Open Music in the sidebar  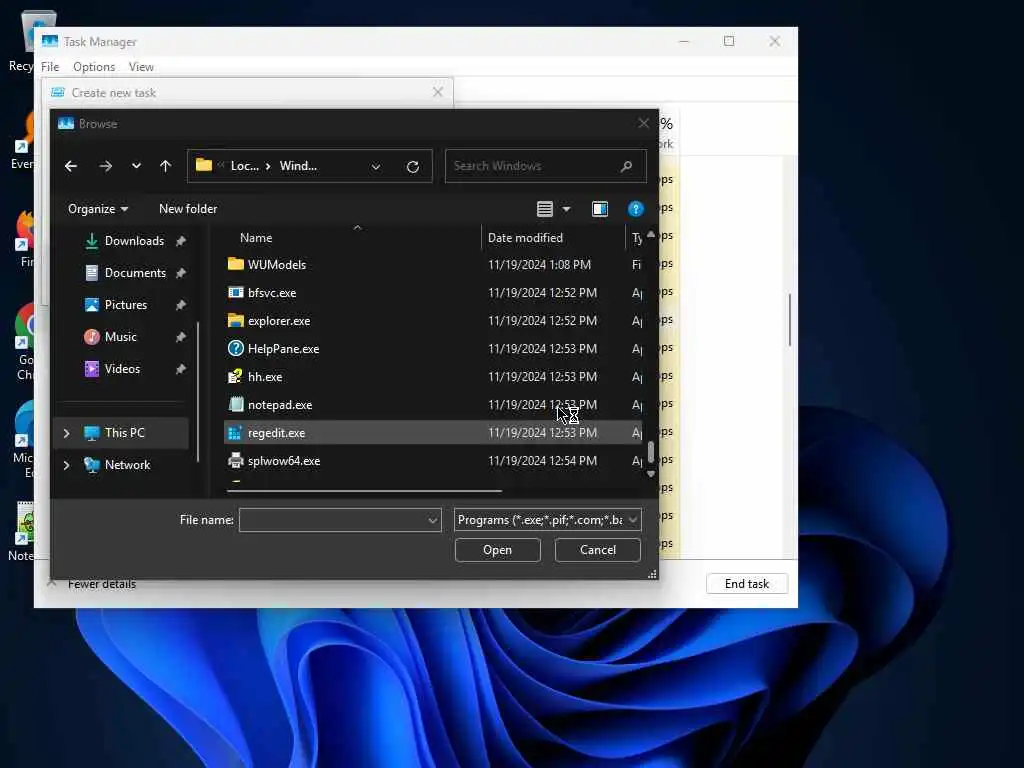coord(120,337)
